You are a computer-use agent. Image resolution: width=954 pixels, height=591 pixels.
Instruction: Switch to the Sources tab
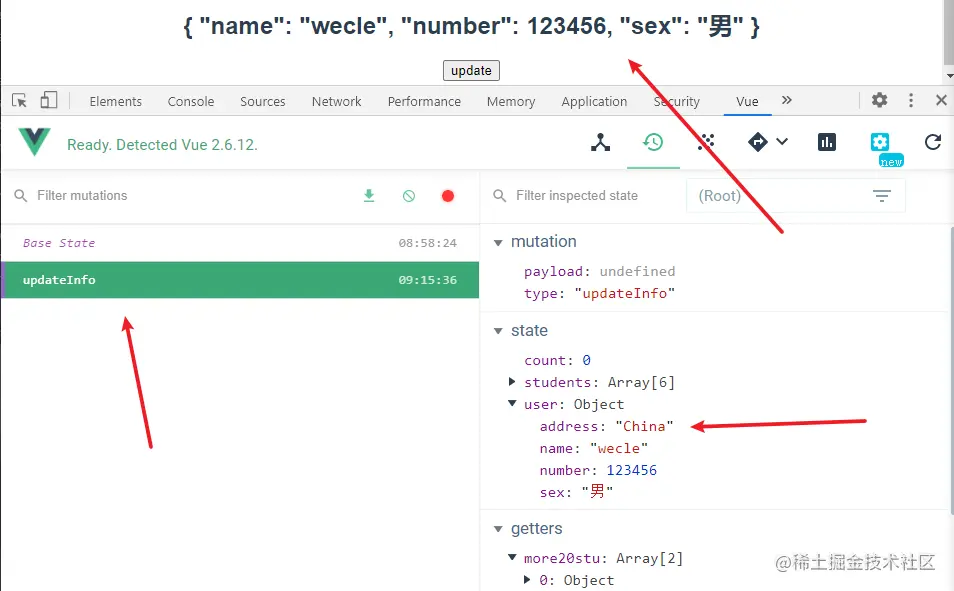click(262, 101)
